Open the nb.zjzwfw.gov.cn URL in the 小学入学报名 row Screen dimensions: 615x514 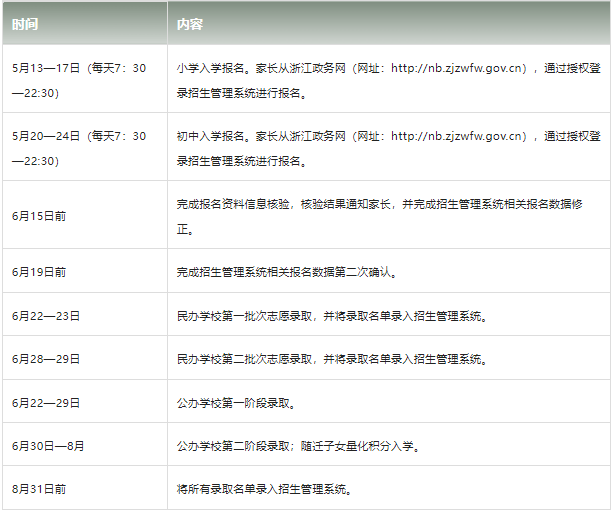click(458, 68)
